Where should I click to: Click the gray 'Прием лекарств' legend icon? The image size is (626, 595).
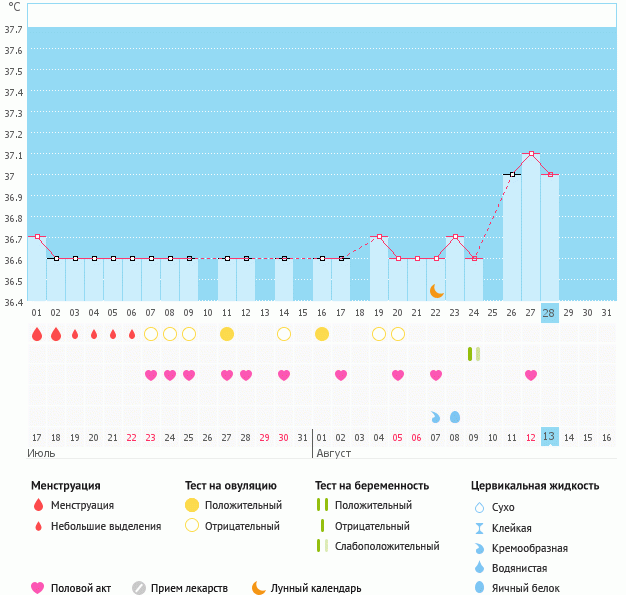139,588
